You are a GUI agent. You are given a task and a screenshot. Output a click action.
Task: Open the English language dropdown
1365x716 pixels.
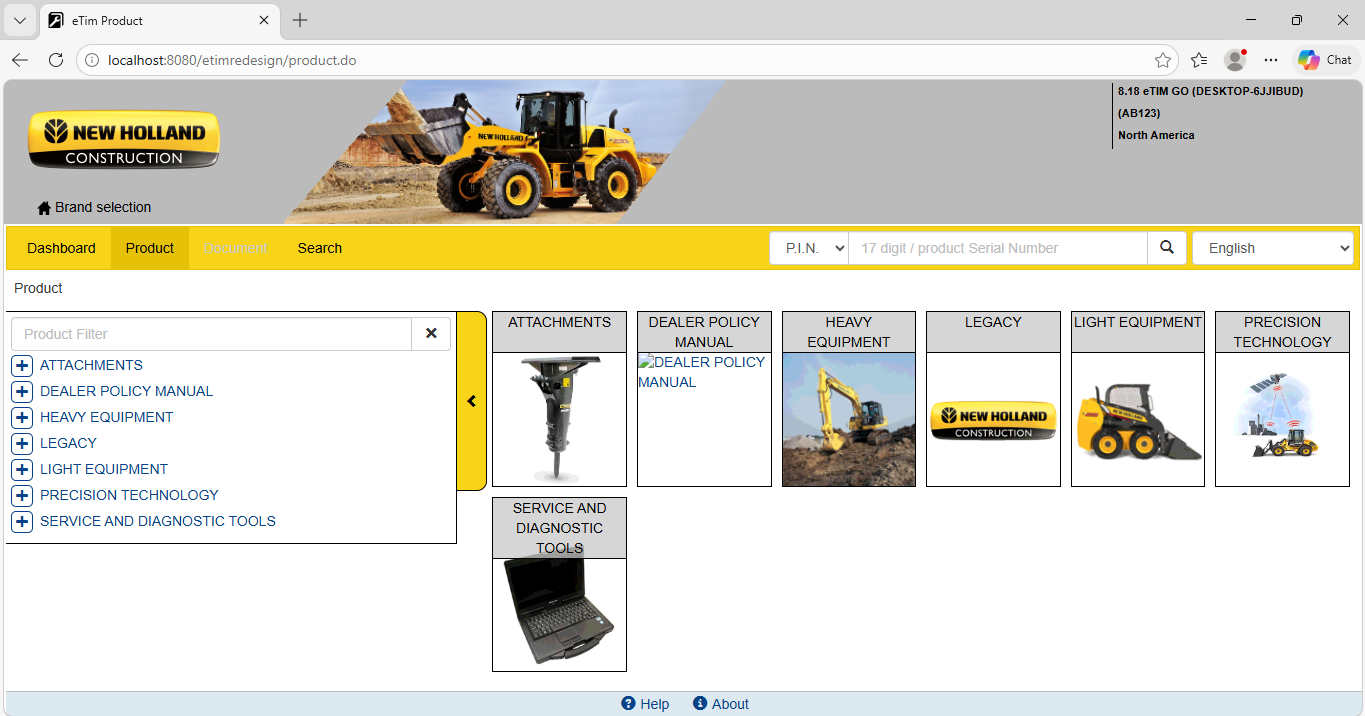coord(1272,248)
